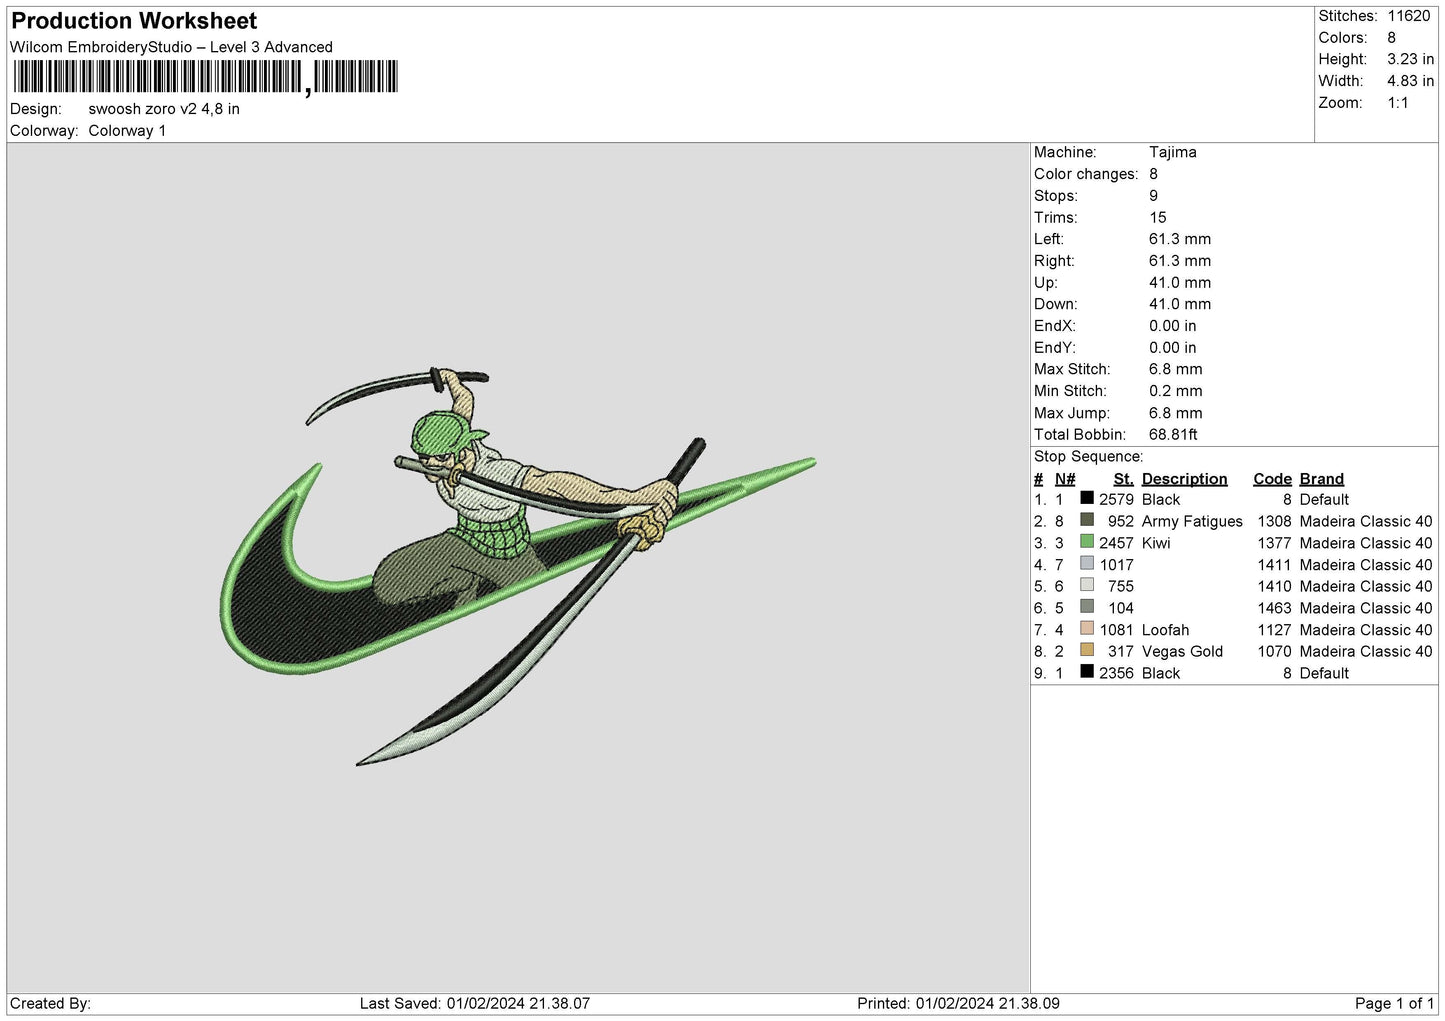Click the Black swatch in row 9
The image size is (1445, 1021).
(x=1087, y=672)
